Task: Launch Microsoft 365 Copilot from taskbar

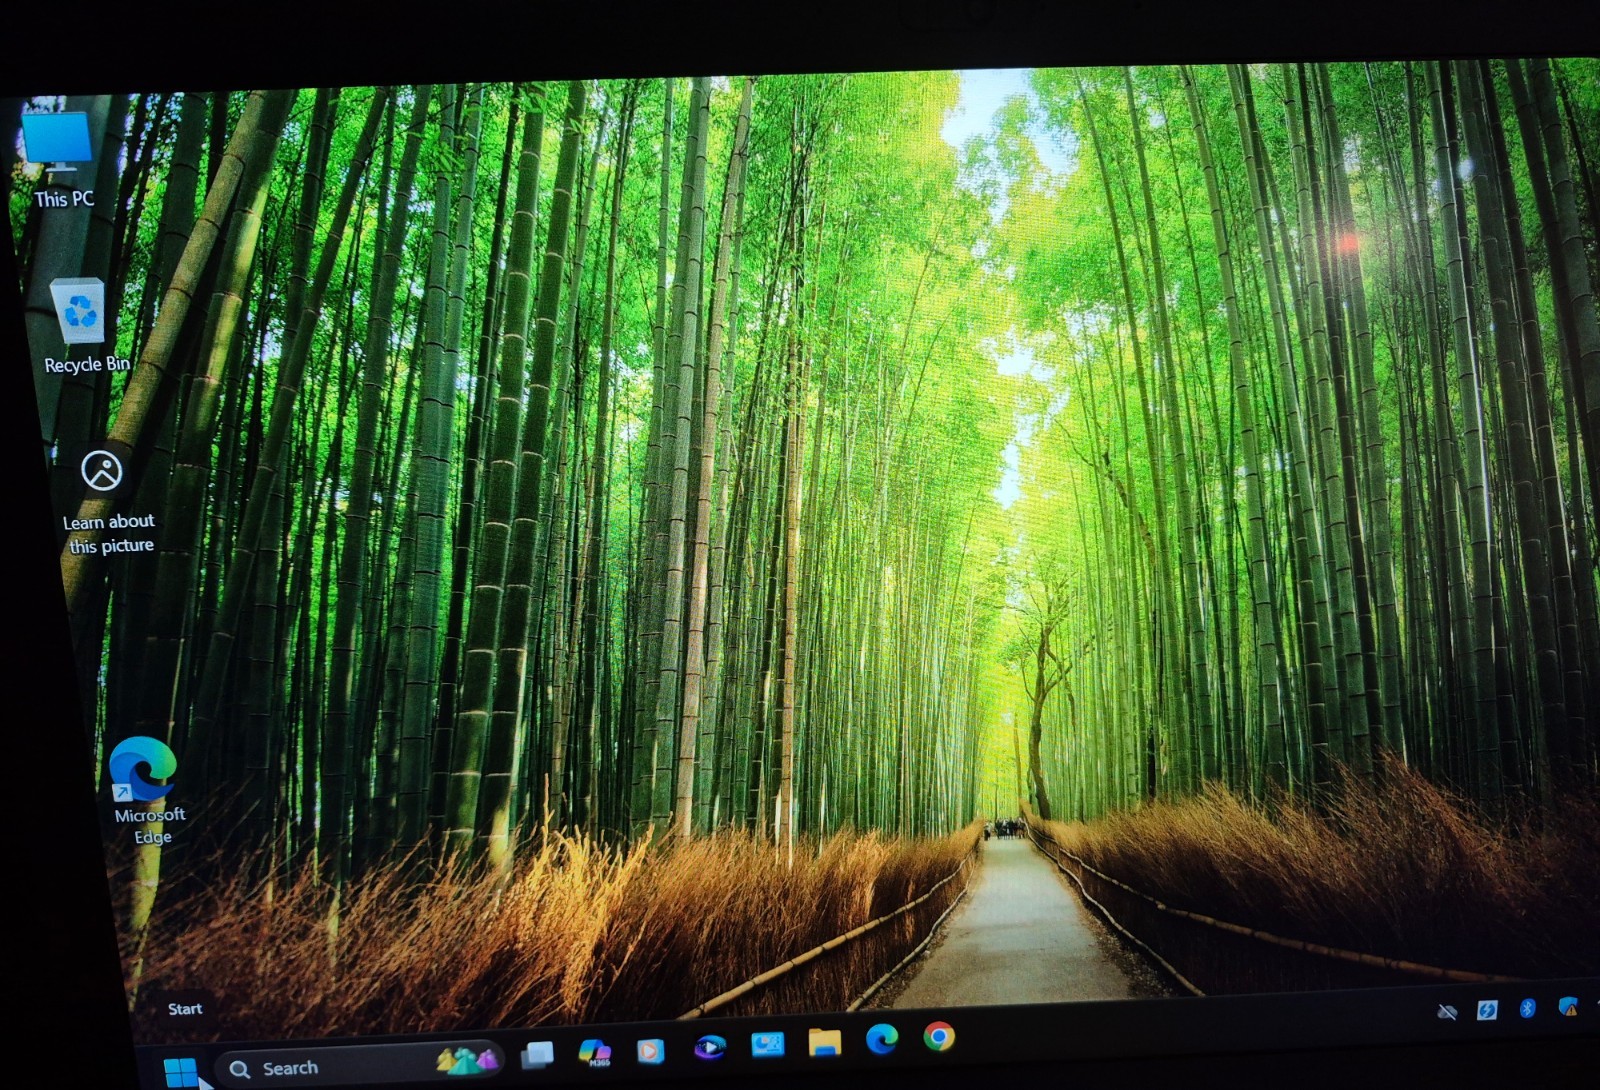Action: 595,1052
